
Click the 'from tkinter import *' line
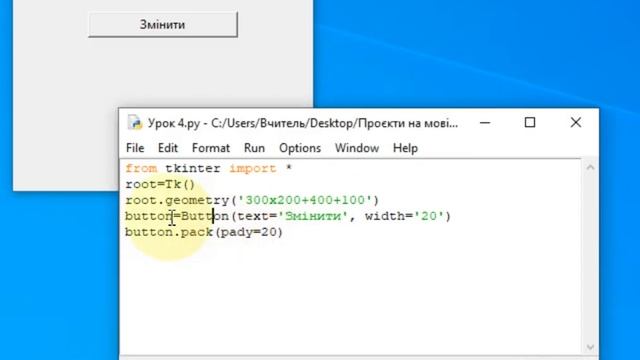pos(209,169)
